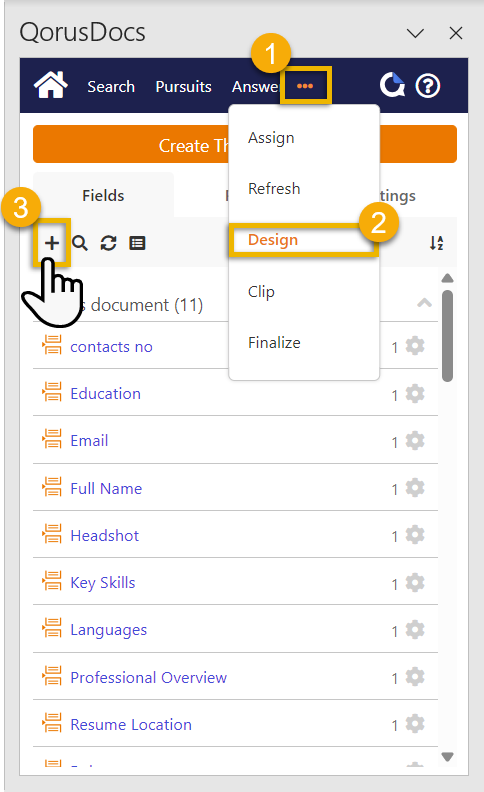This screenshot has width=484, height=792.
Task: Click the scroll down arrow of the list
Action: 447,756
